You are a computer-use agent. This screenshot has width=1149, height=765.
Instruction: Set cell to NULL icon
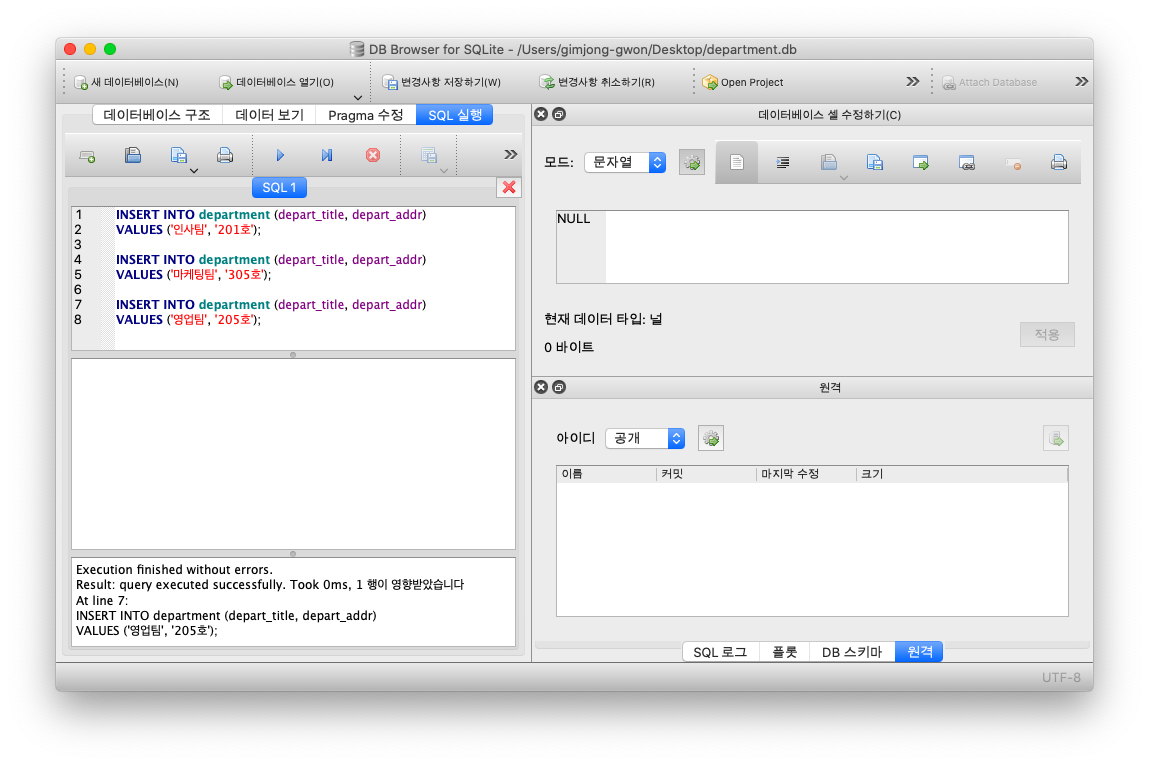[1013, 164]
